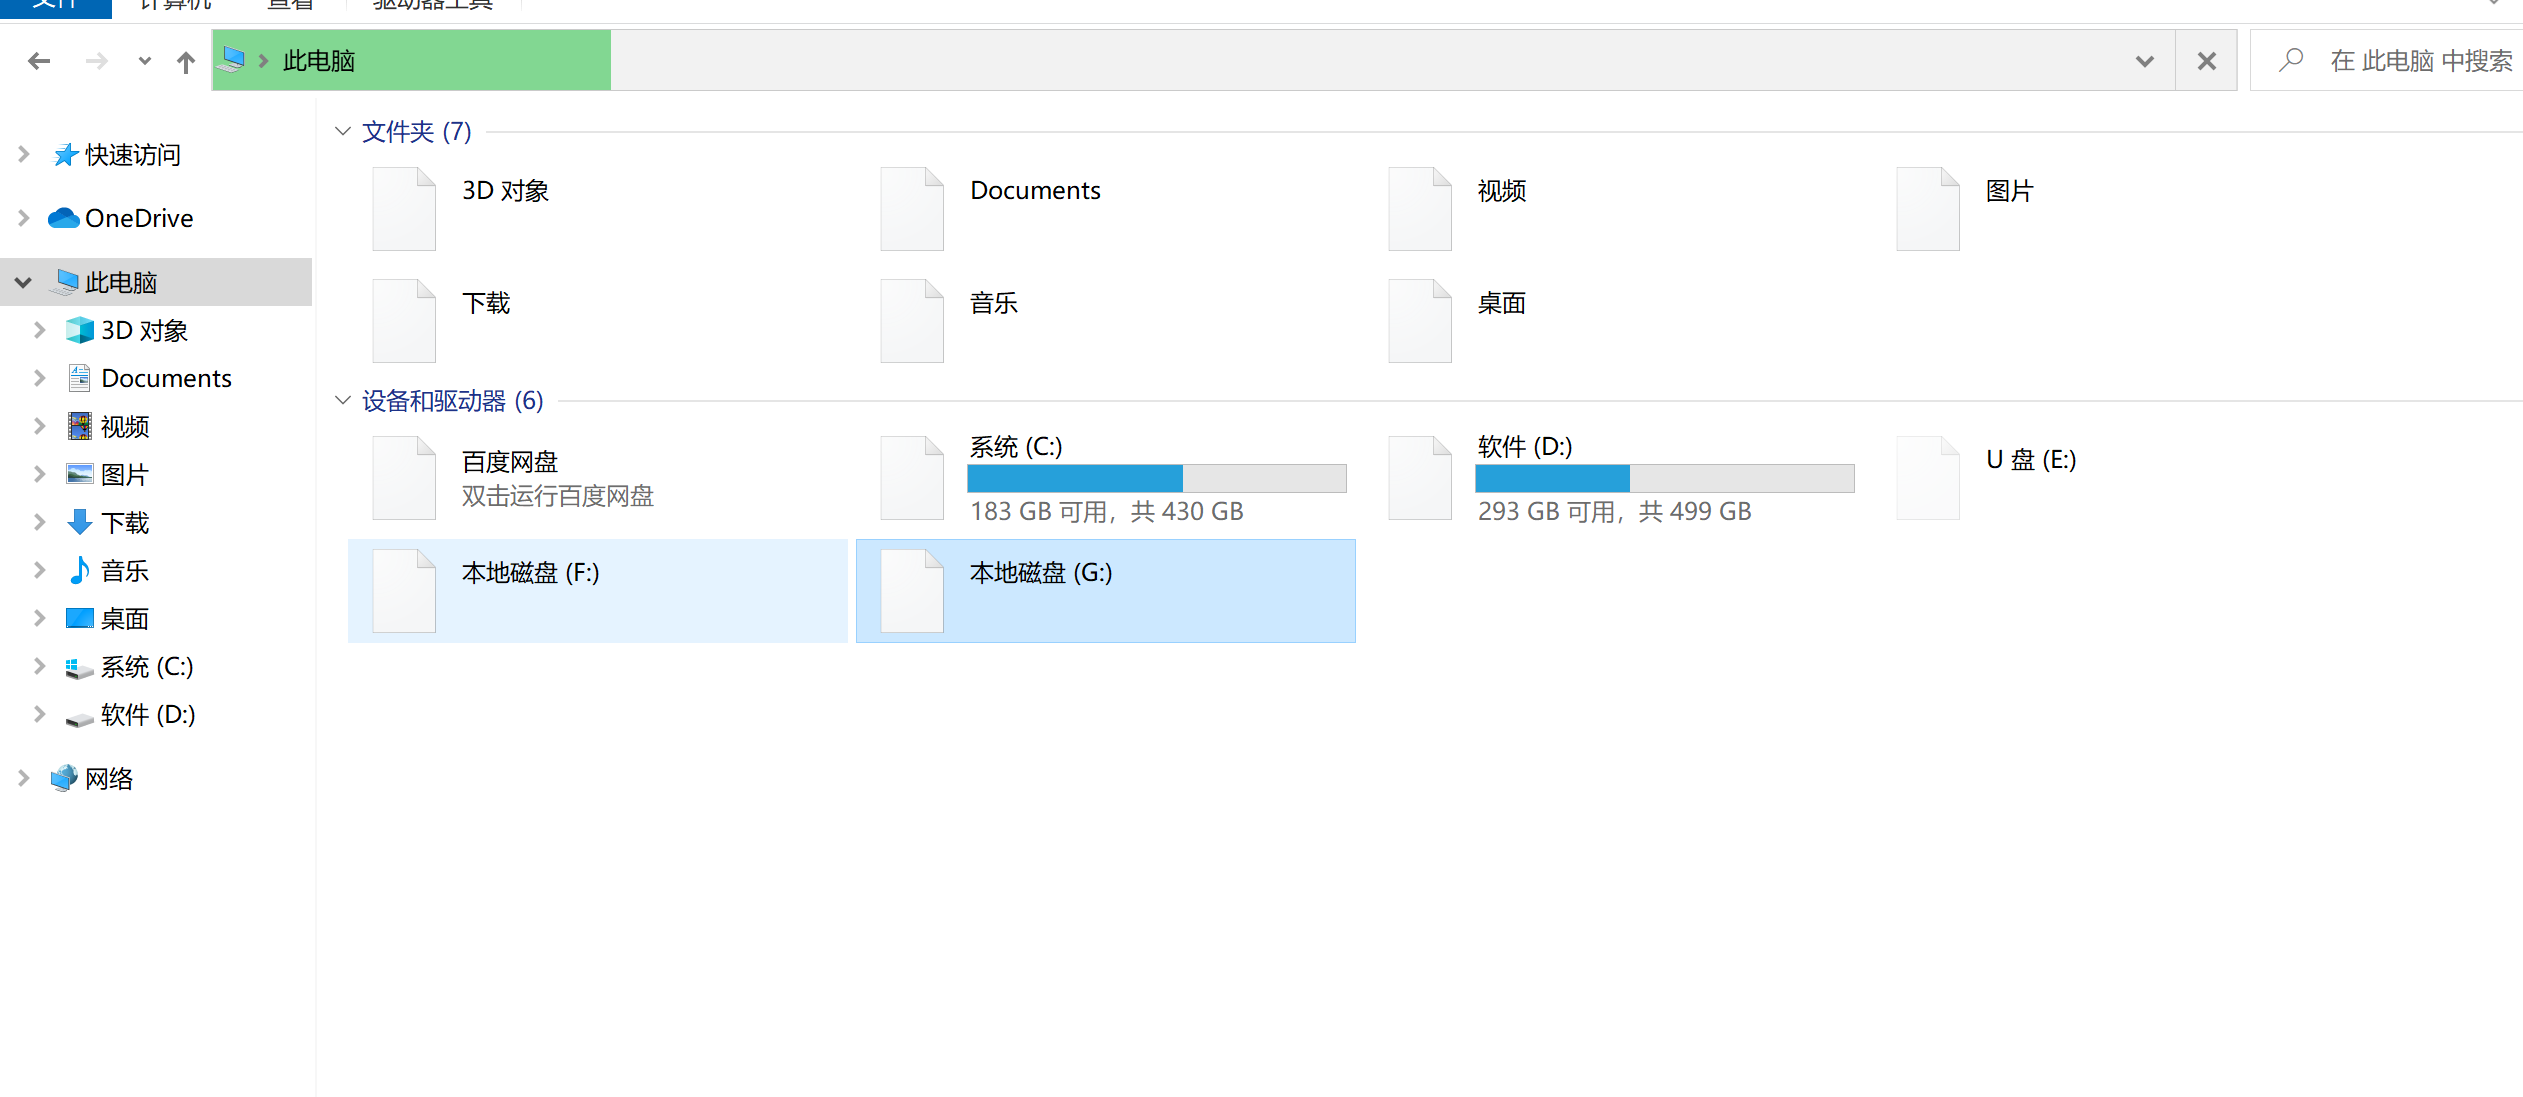Click the magnifier search icon
This screenshot has width=2523, height=1097.
tap(2290, 60)
